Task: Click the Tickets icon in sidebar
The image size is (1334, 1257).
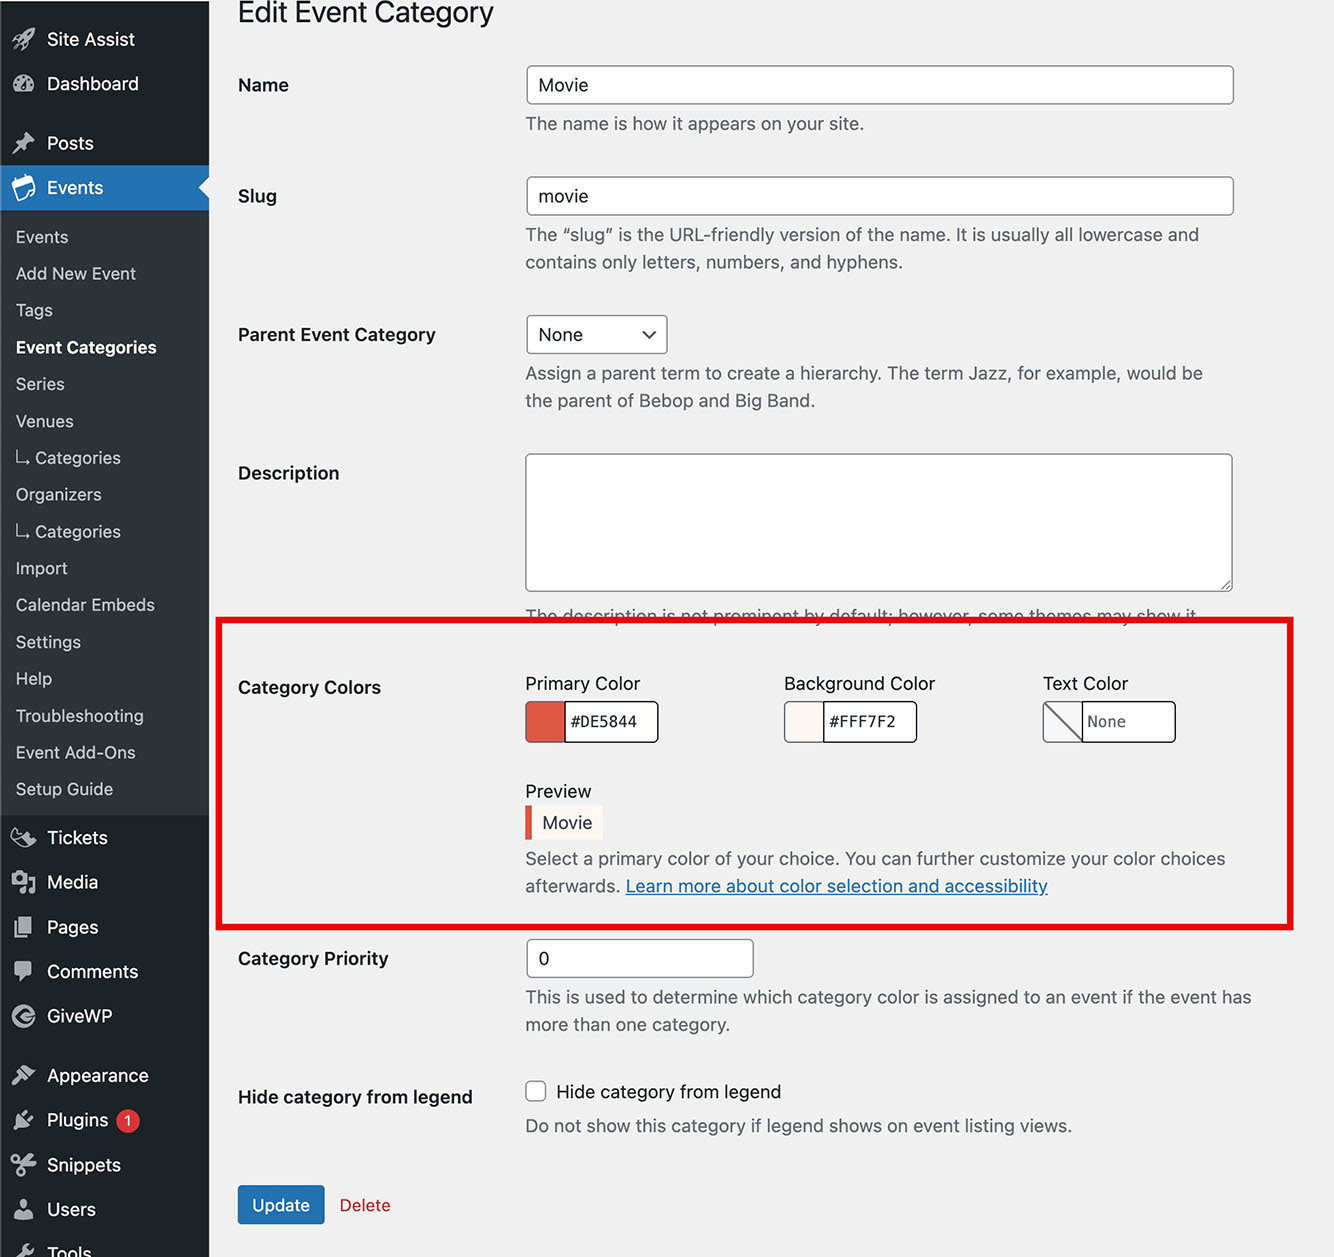Action: [x=24, y=838]
